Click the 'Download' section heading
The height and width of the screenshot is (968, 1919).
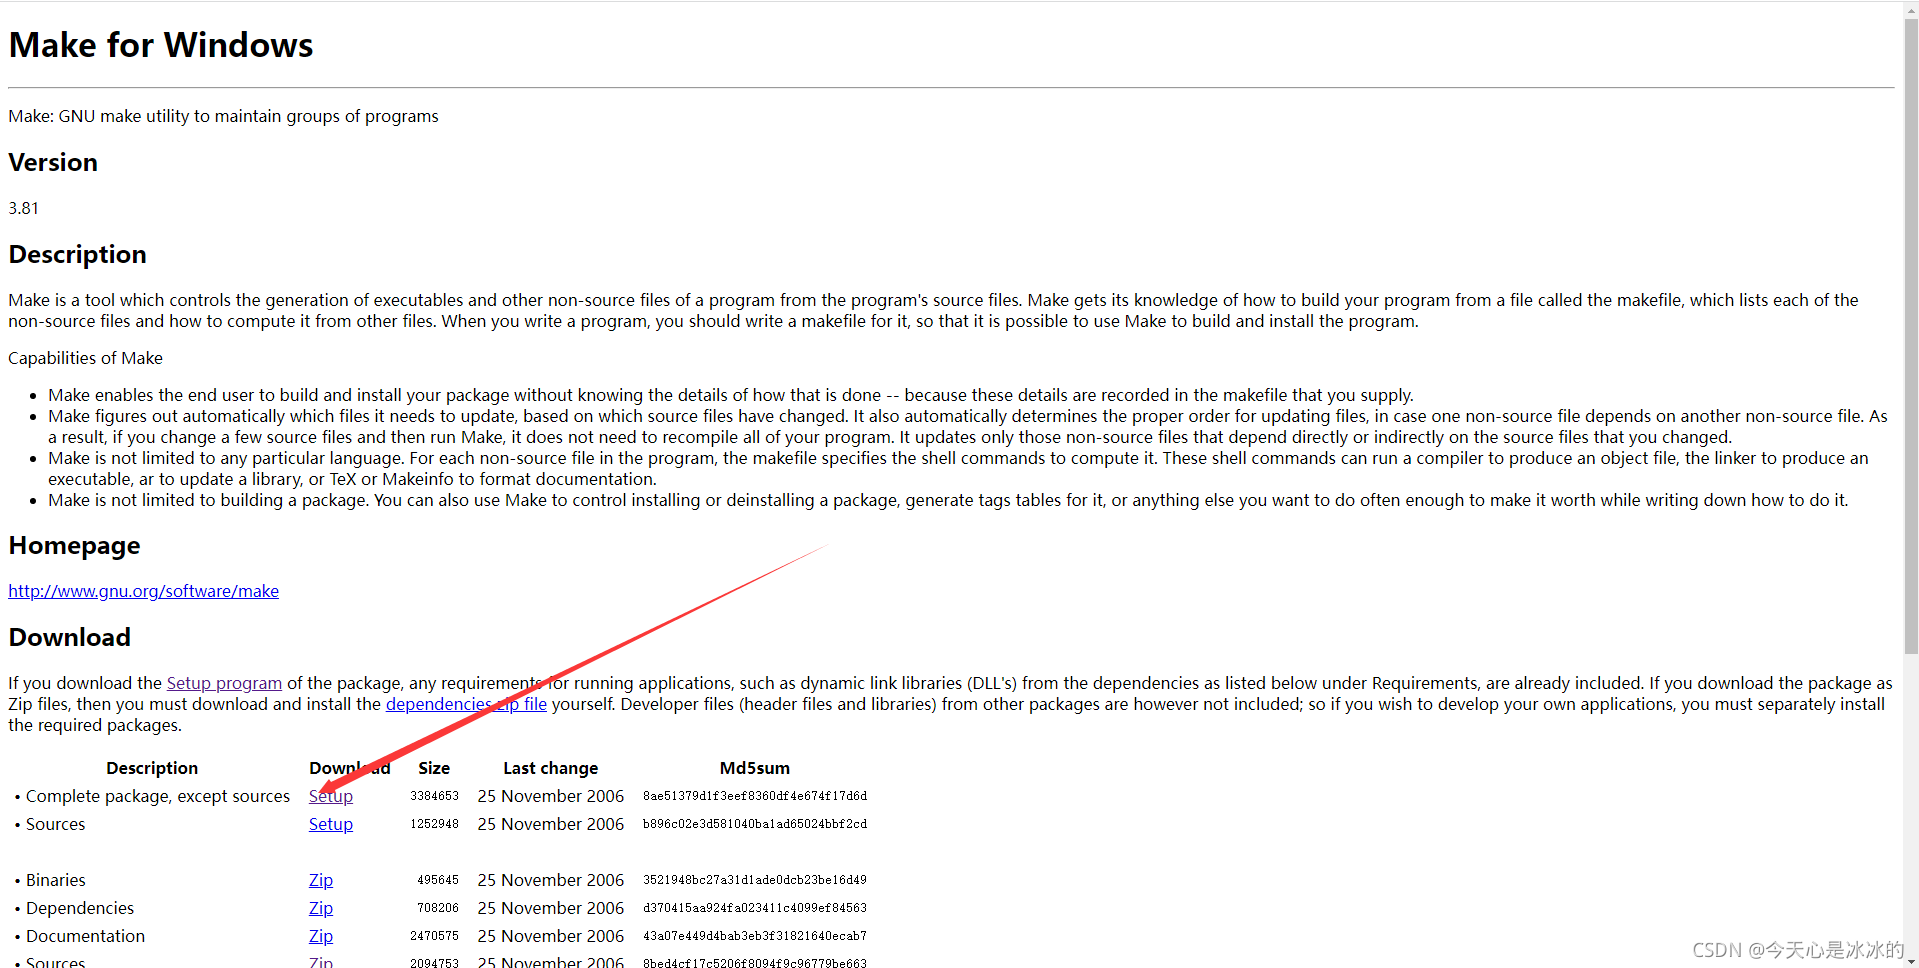click(70, 637)
